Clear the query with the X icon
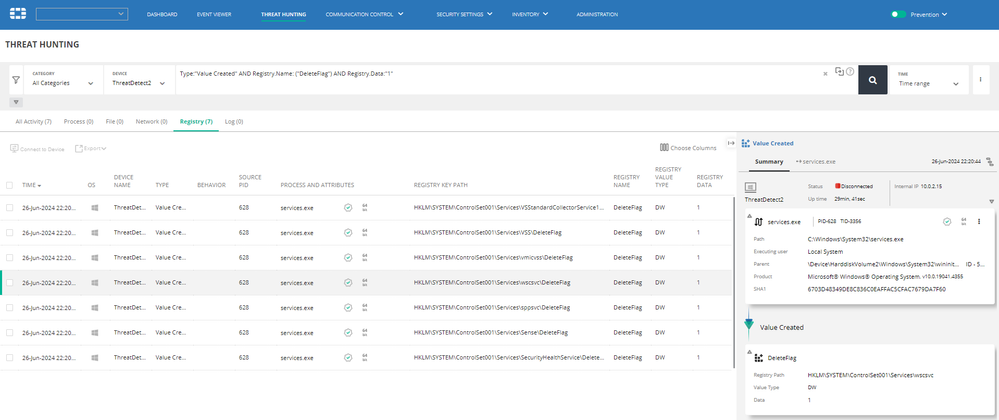999x420 pixels. point(825,73)
